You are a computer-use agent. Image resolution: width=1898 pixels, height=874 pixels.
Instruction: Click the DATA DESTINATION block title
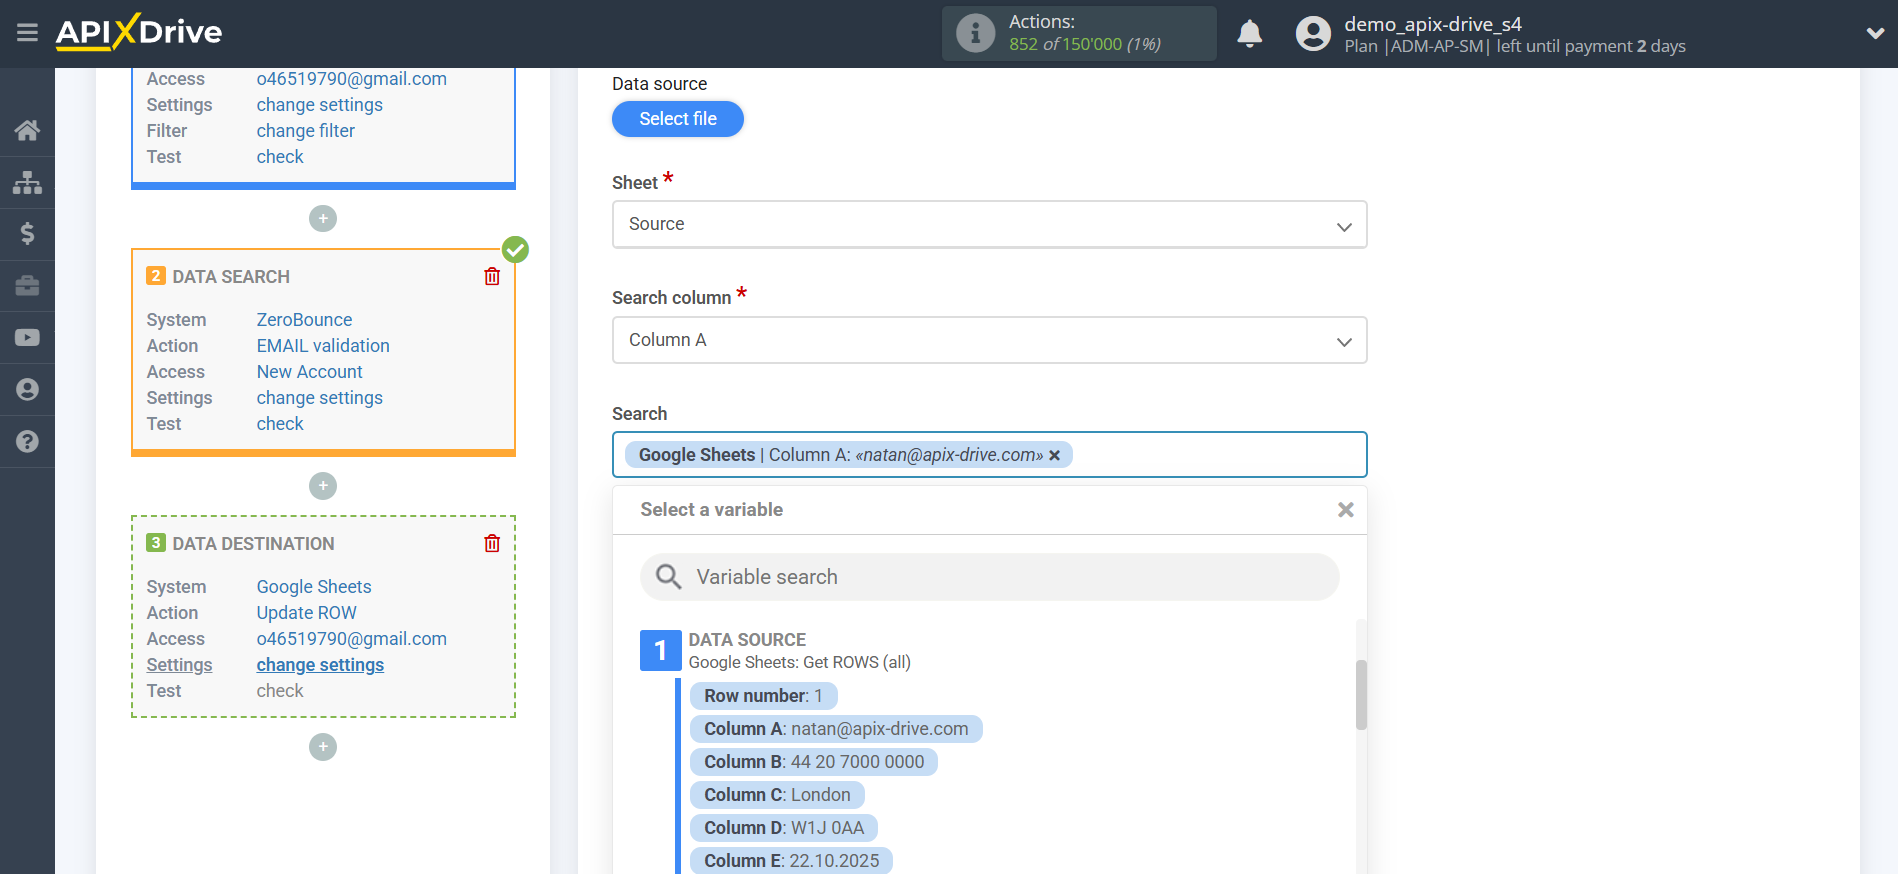coord(253,544)
